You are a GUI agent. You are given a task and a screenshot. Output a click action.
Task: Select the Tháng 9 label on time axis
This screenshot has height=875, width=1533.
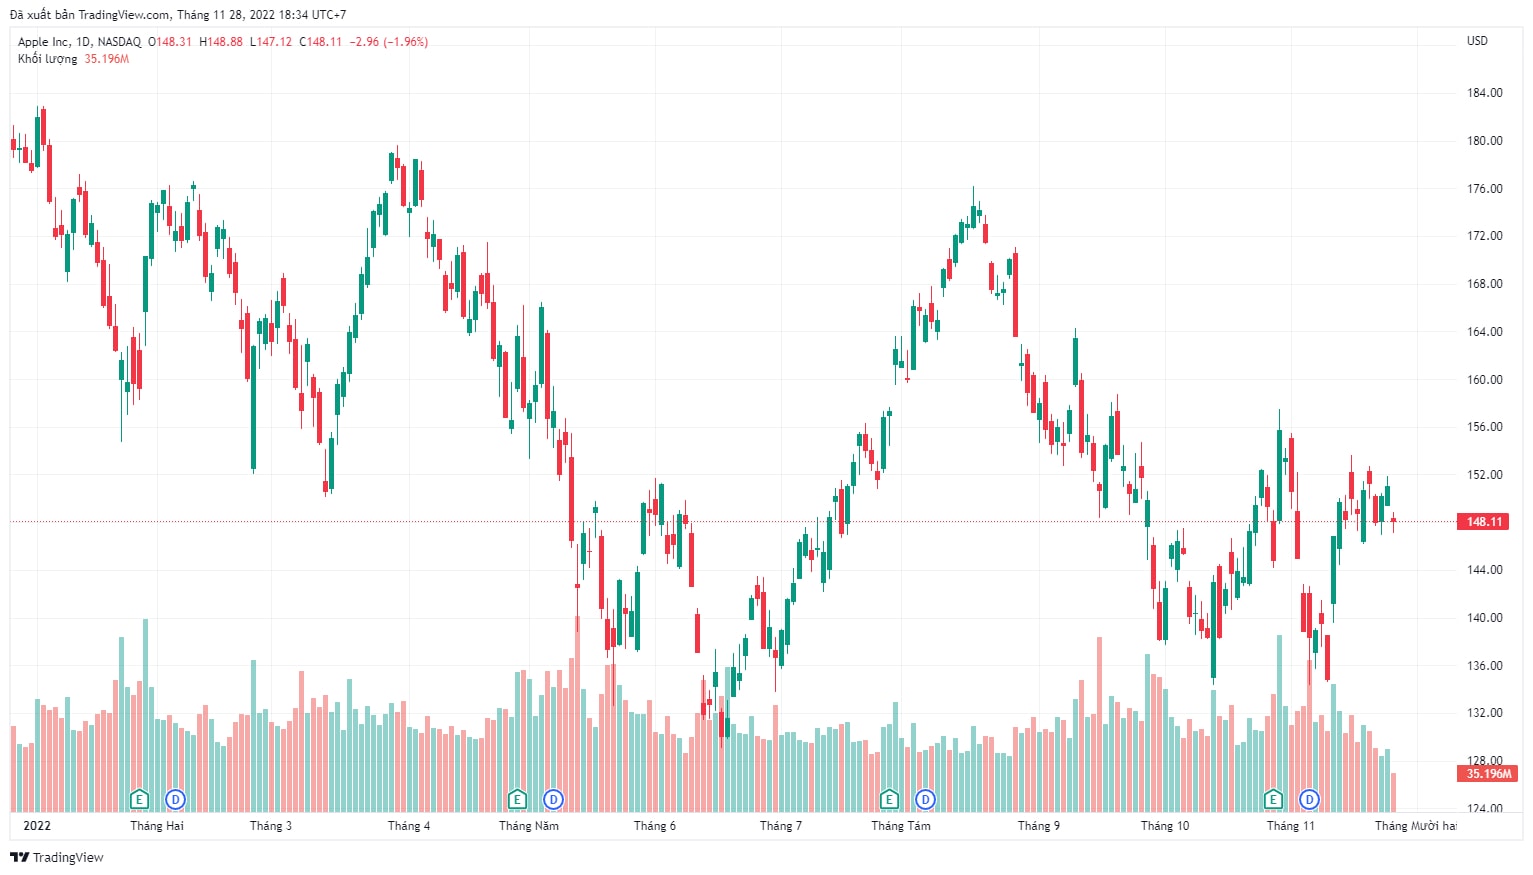pyautogui.click(x=1039, y=826)
